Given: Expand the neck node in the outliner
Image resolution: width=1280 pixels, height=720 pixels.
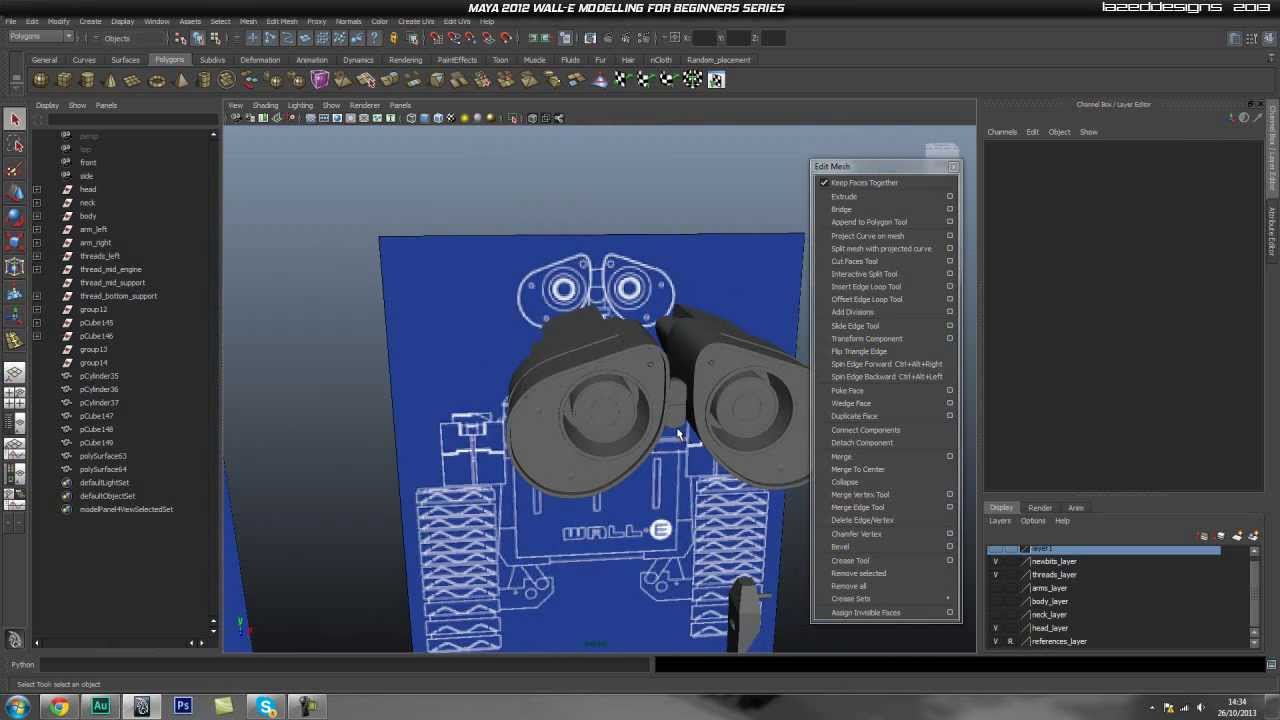Looking at the screenshot, I should (x=37, y=203).
